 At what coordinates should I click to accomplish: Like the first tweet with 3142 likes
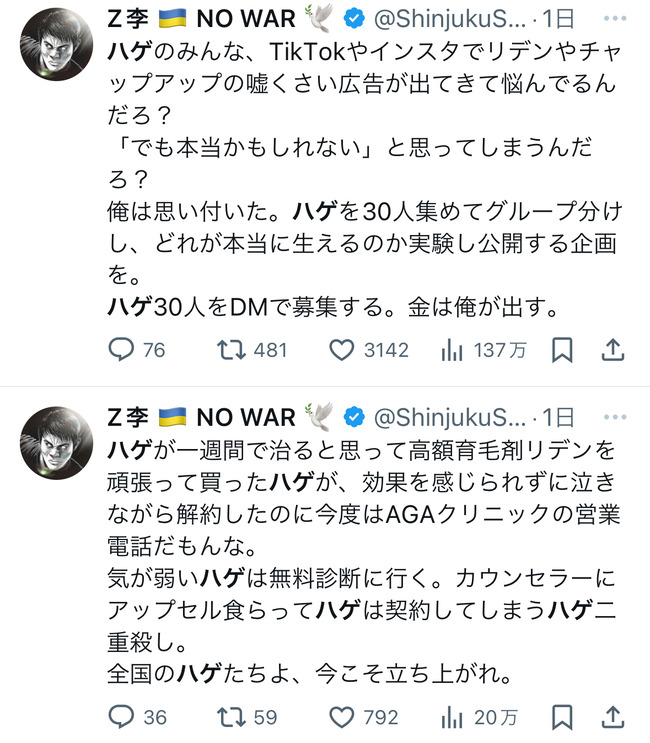369,351
